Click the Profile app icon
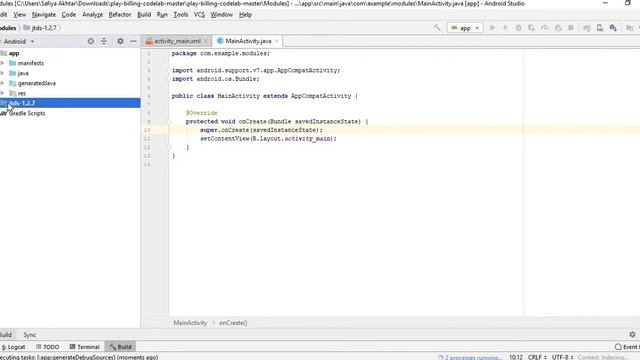640x360 pixels. pos(544,28)
